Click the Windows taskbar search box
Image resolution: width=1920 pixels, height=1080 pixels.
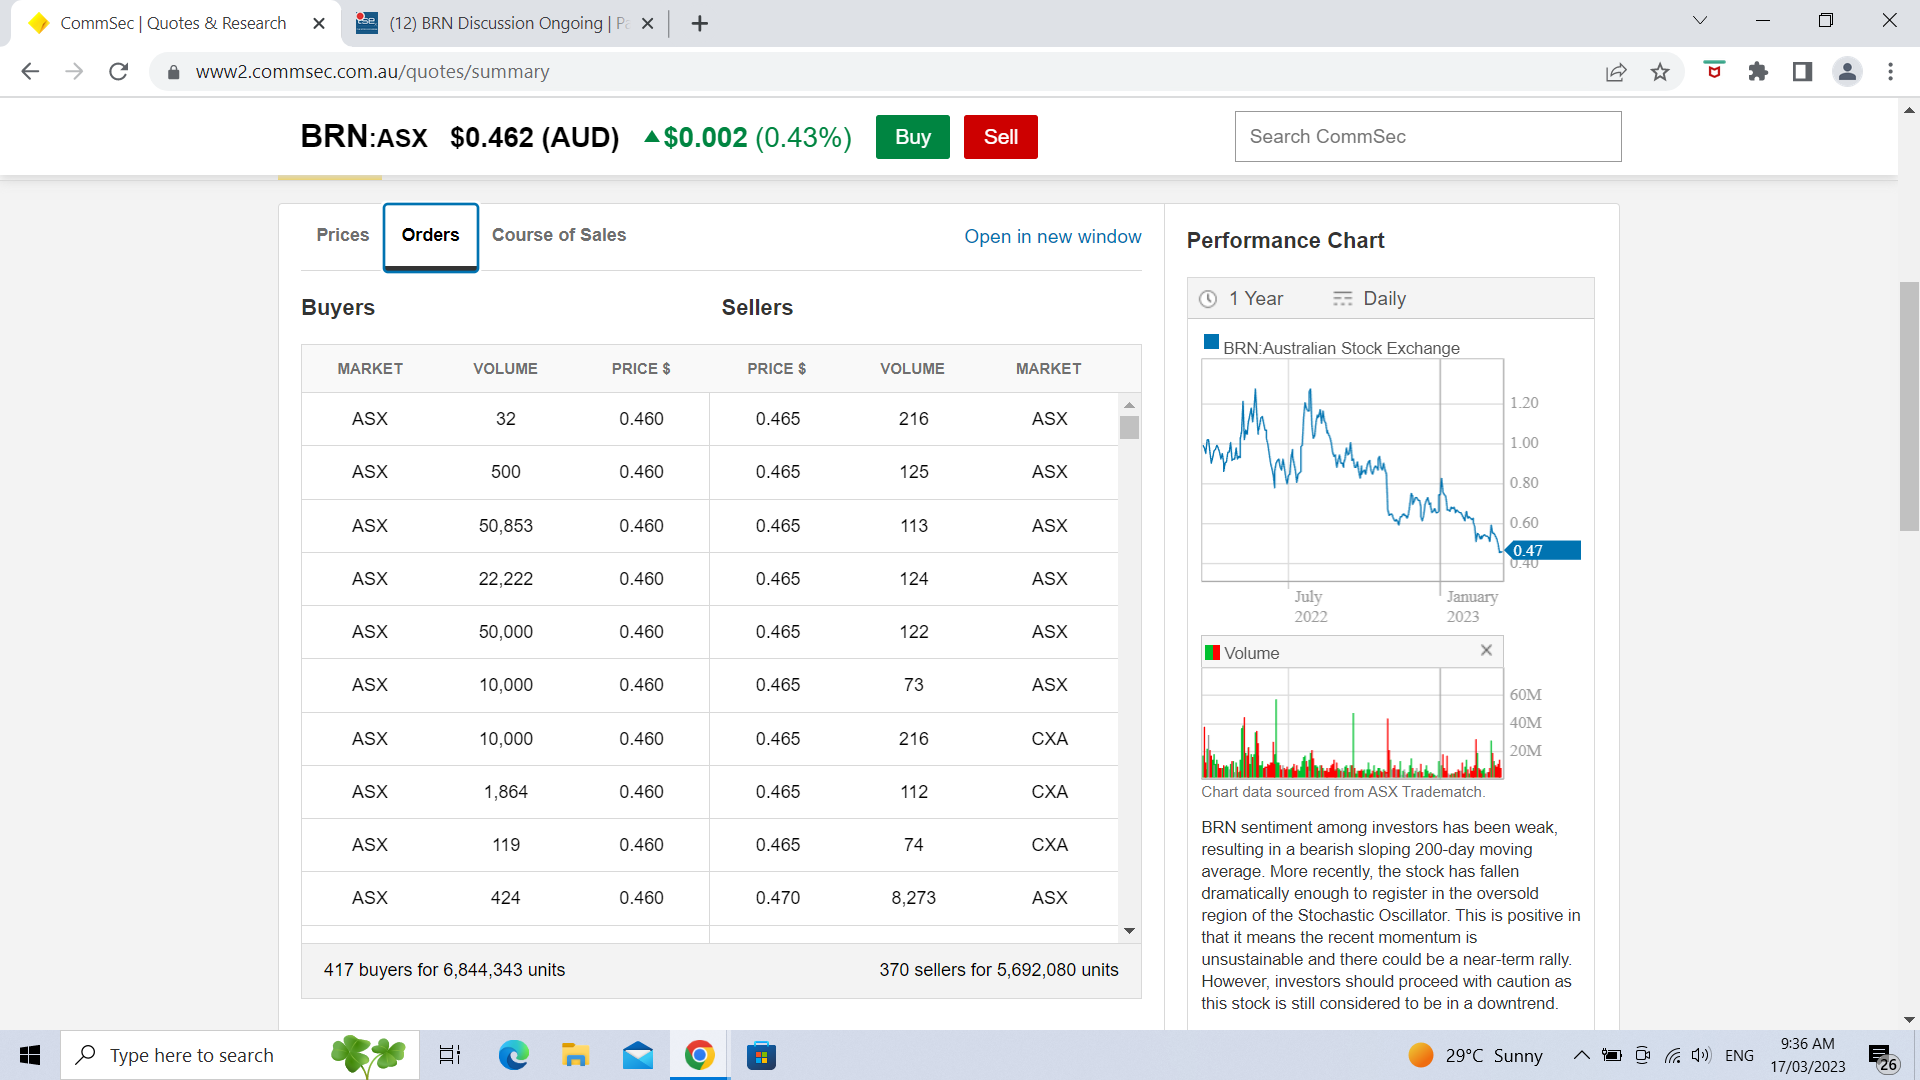pos(240,1055)
